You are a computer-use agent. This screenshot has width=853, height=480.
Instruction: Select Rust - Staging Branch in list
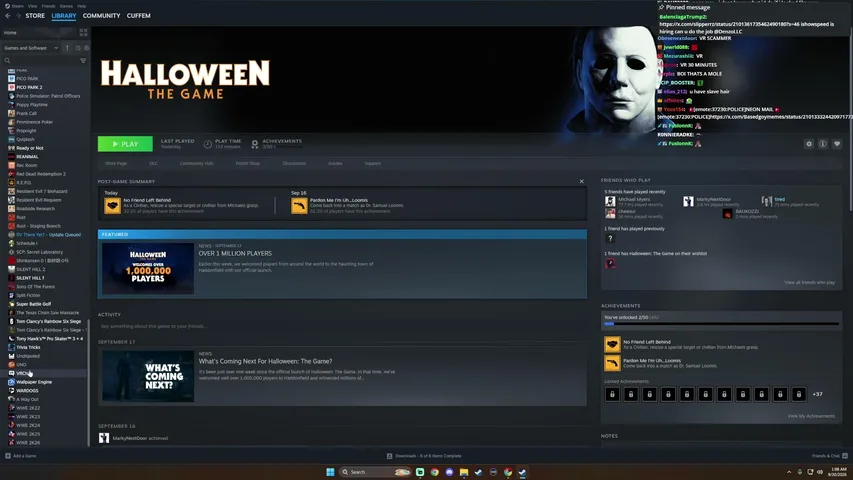coord(38,226)
